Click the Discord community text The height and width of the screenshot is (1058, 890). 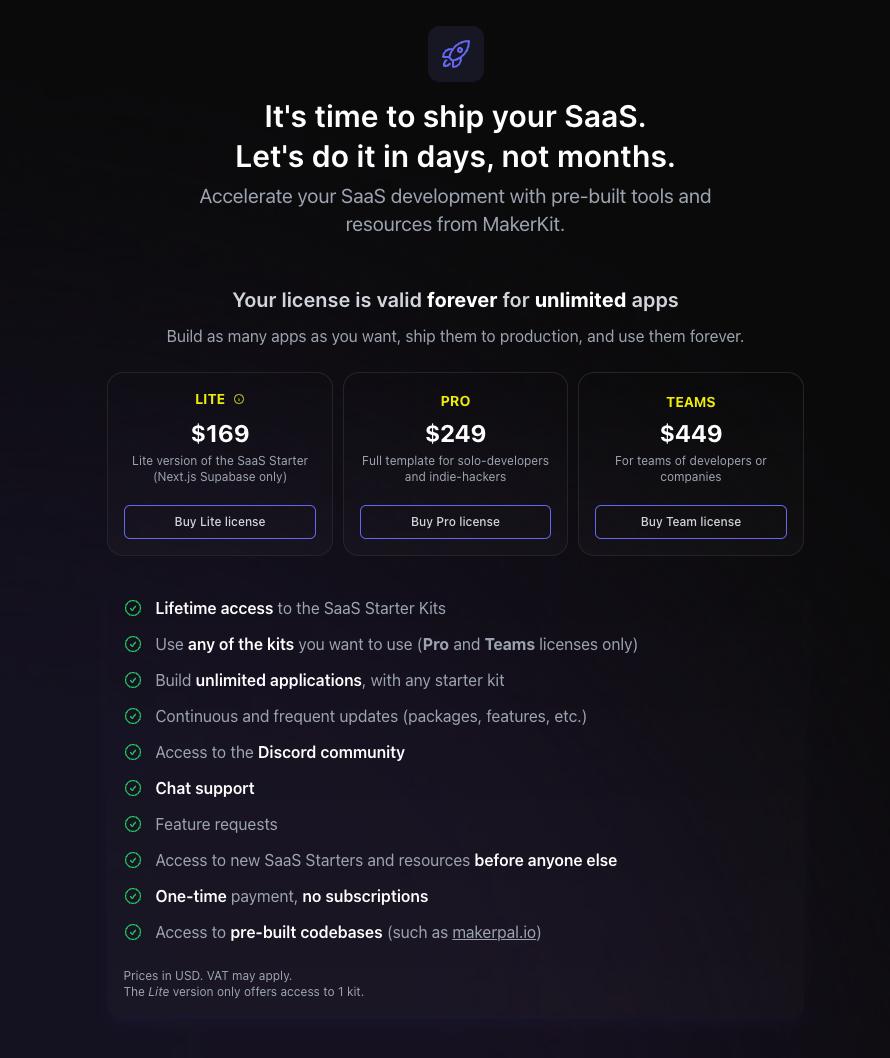pos(331,752)
